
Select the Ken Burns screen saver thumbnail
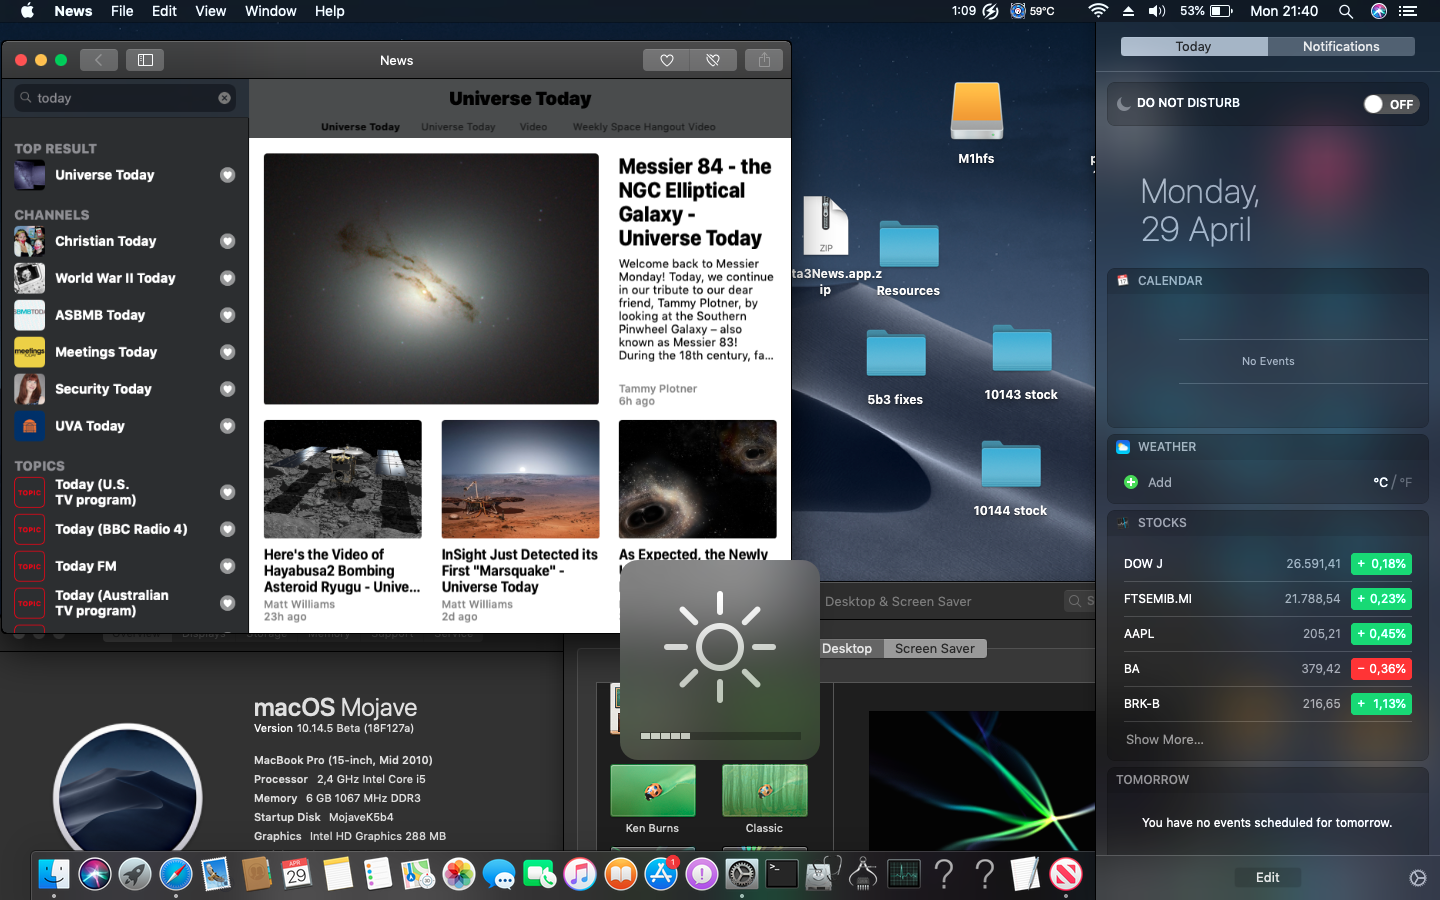pos(653,790)
